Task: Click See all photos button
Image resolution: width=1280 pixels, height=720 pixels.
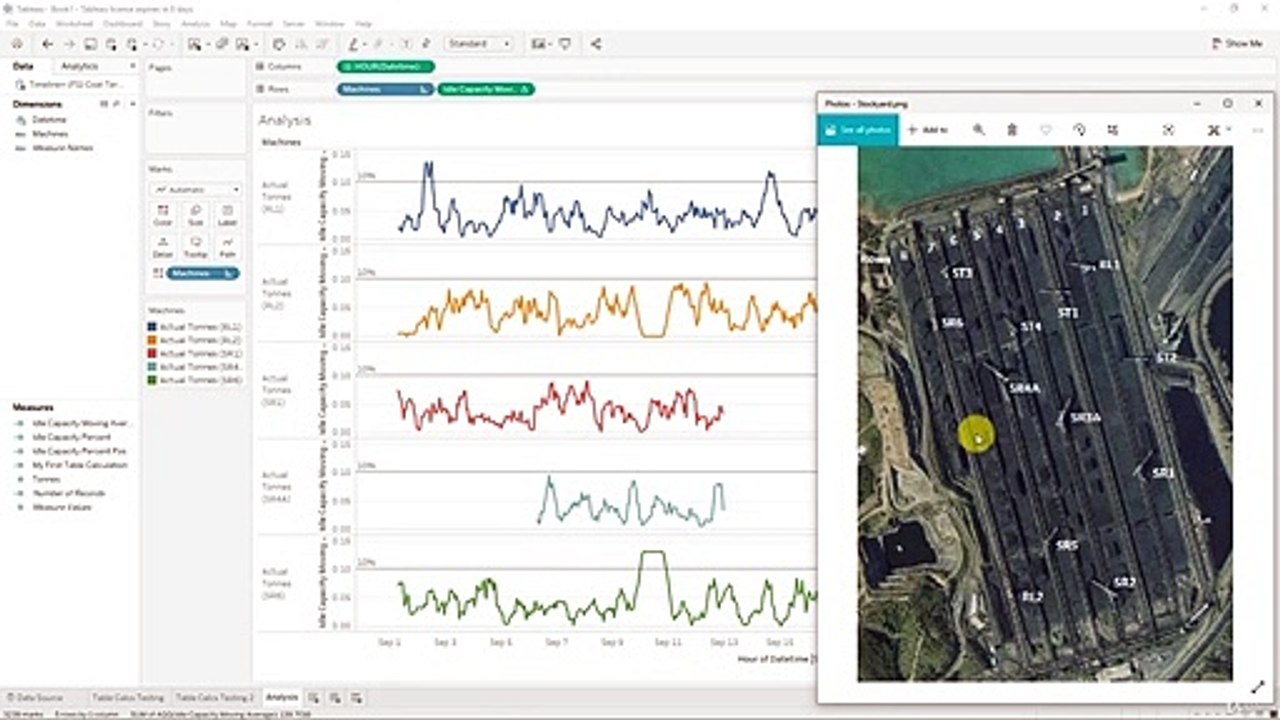Action: click(857, 130)
